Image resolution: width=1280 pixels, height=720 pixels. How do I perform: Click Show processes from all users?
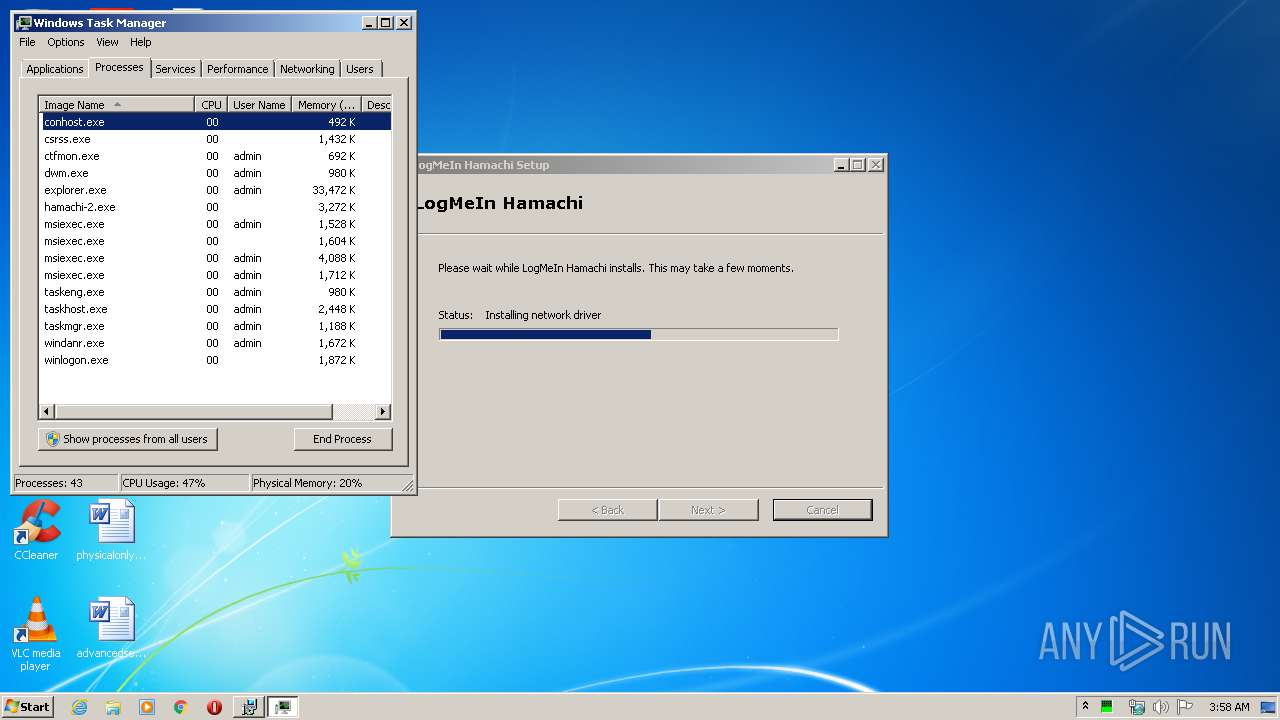128,439
